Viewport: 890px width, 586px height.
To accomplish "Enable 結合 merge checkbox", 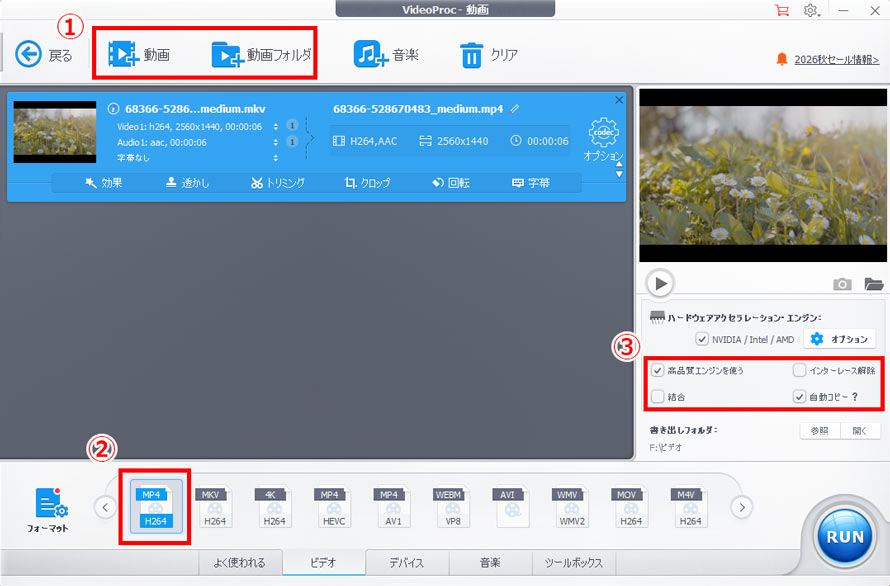I will [657, 396].
